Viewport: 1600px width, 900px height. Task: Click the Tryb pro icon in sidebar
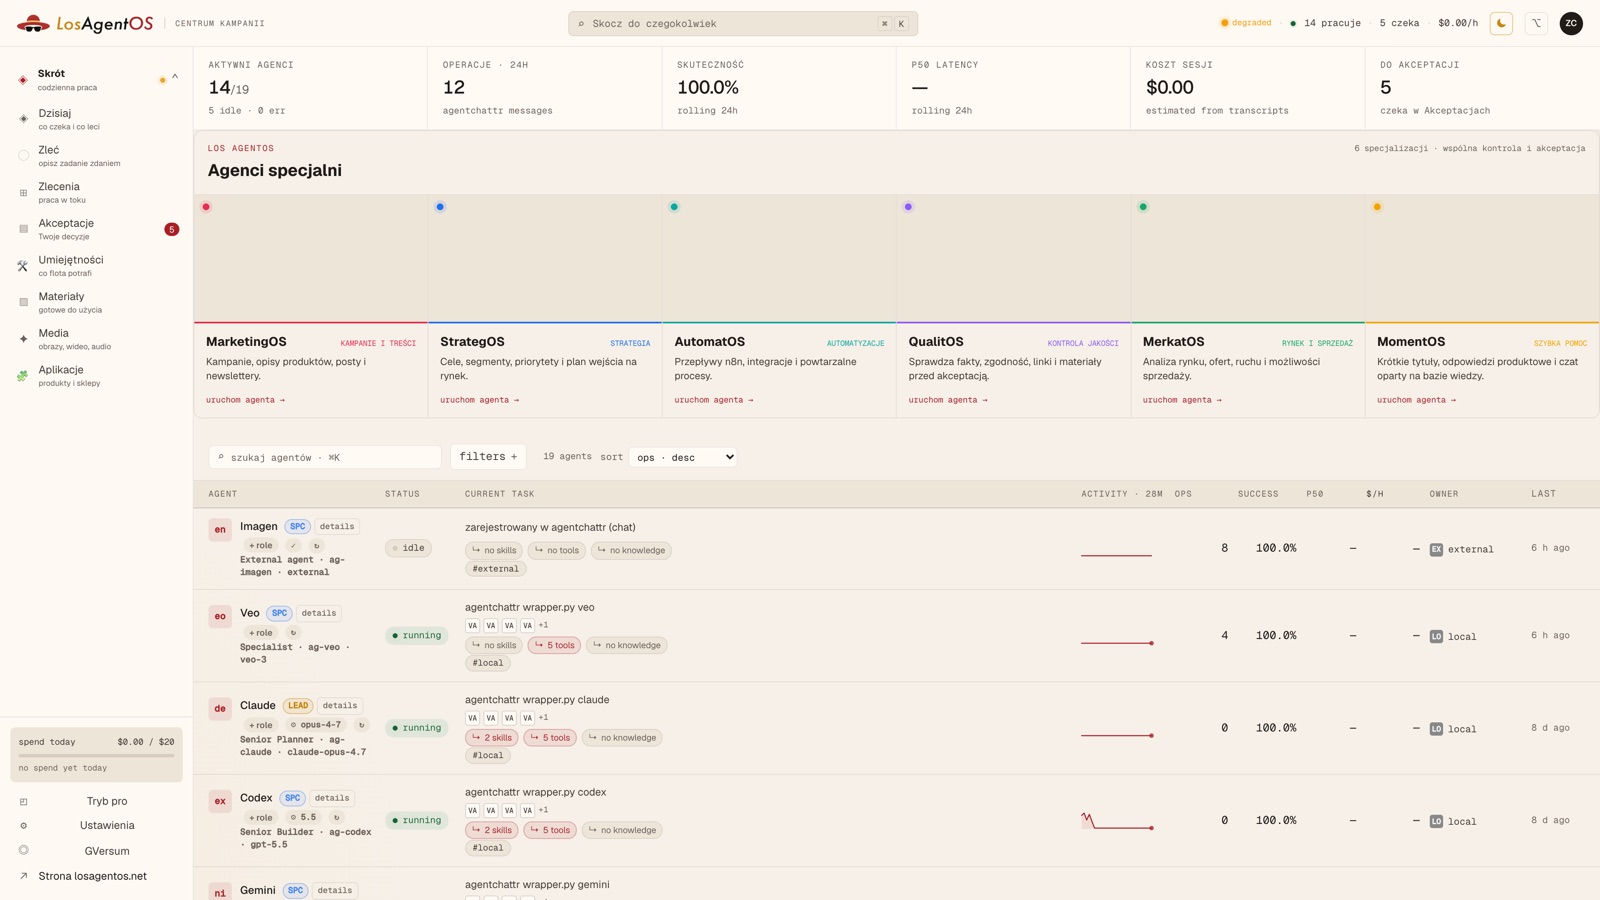[23, 801]
